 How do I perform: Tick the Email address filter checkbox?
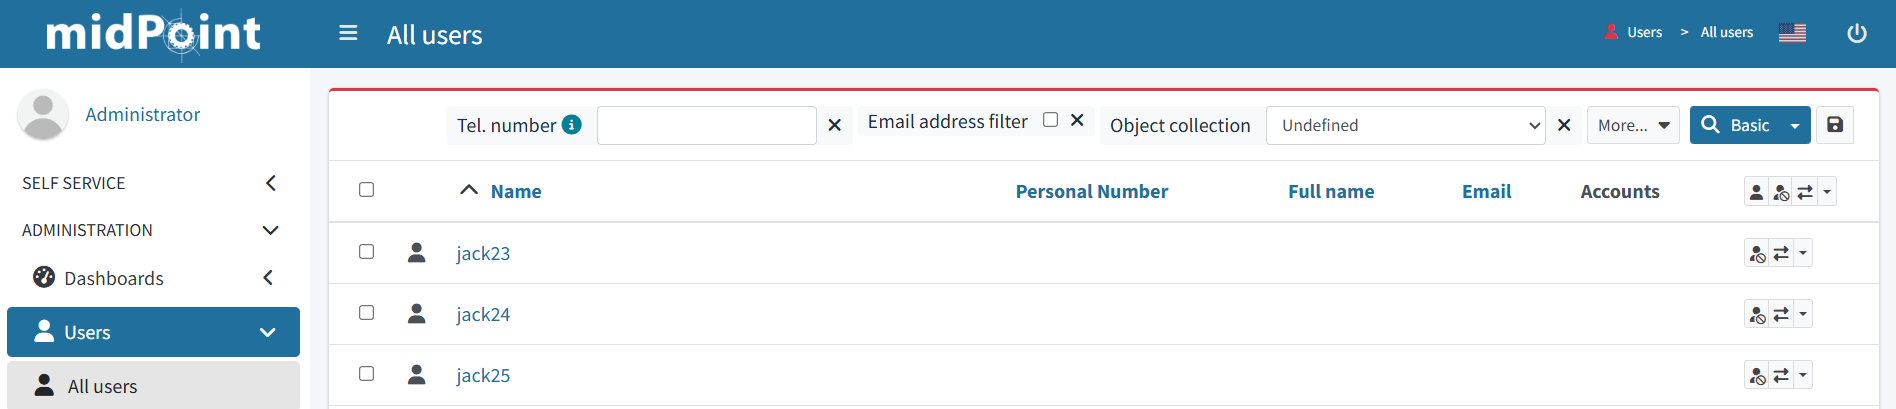(x=1050, y=120)
